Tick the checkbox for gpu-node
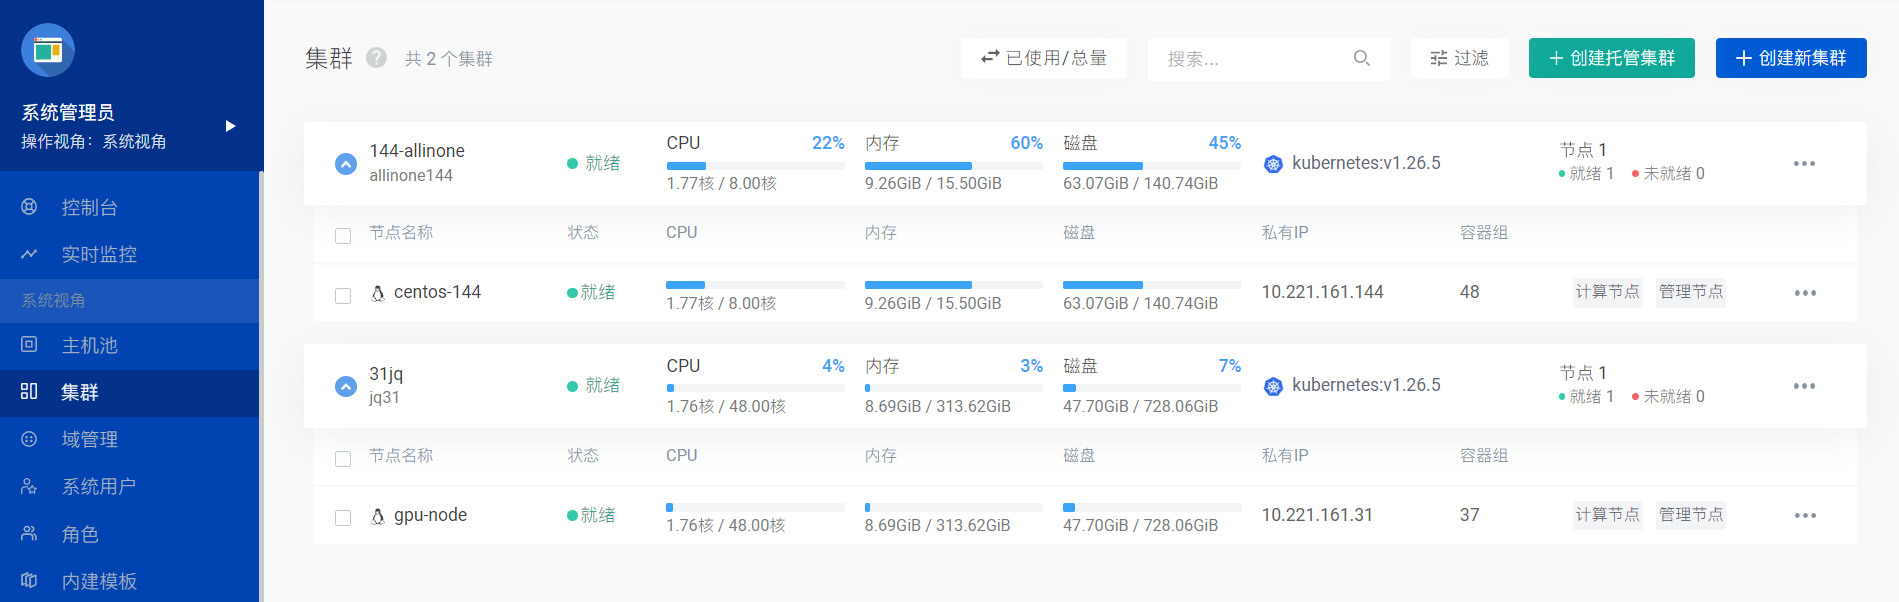This screenshot has width=1899, height=602. 343,518
